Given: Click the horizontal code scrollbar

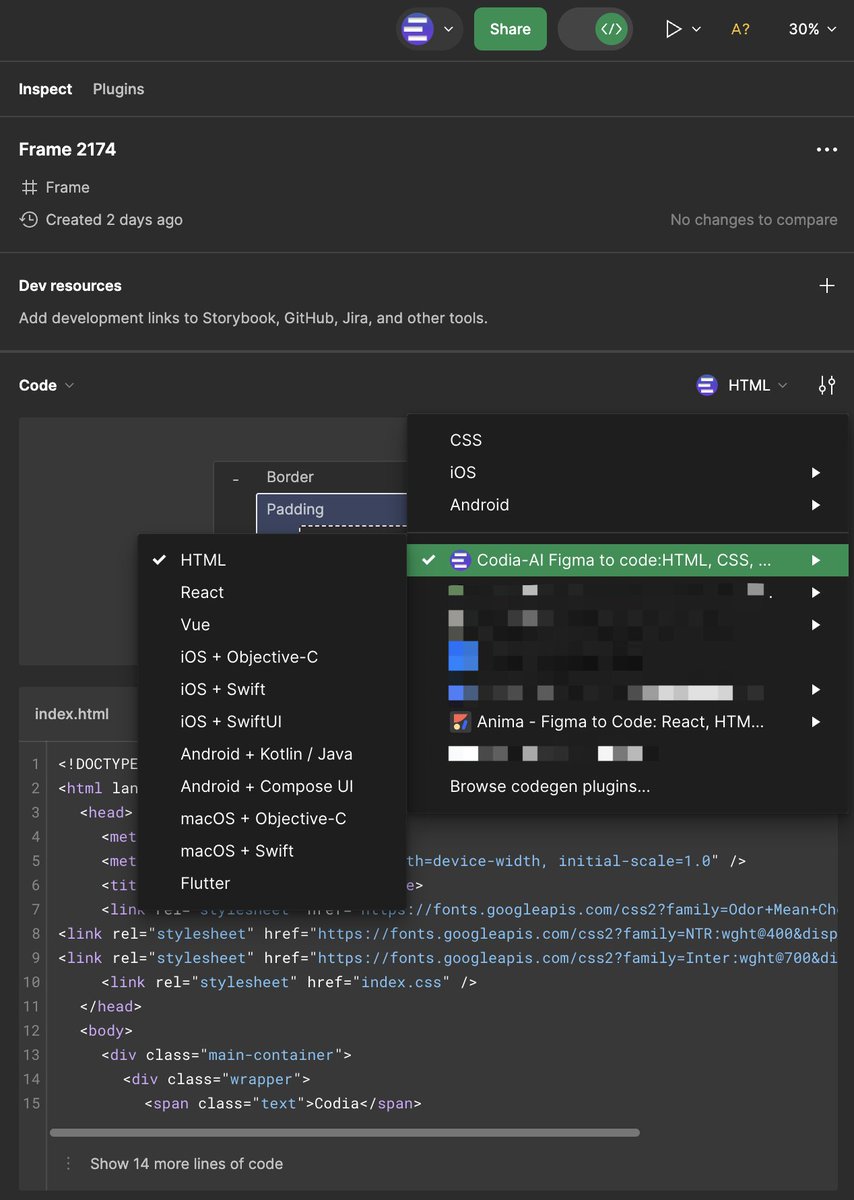Looking at the screenshot, I should coord(344,1133).
